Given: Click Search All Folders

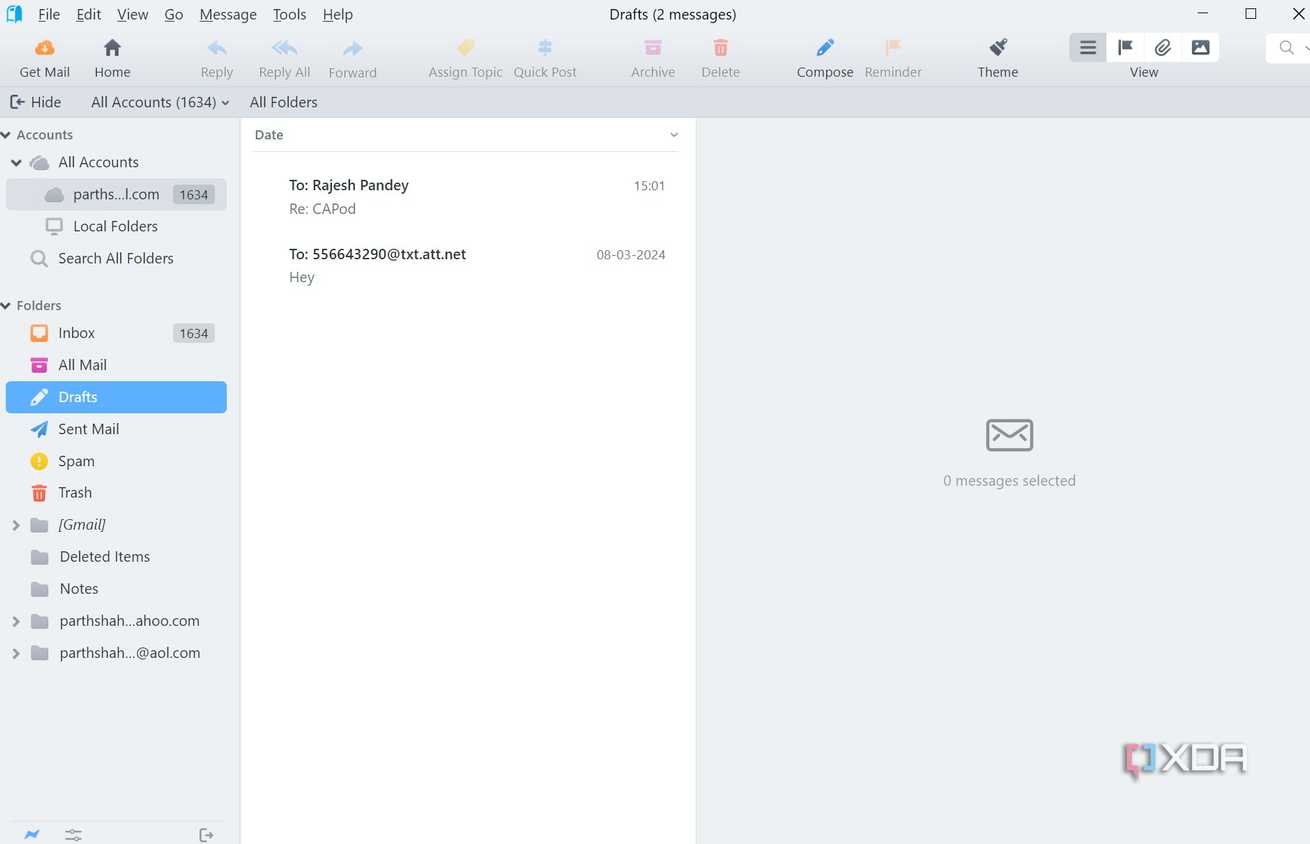Looking at the screenshot, I should click(116, 258).
